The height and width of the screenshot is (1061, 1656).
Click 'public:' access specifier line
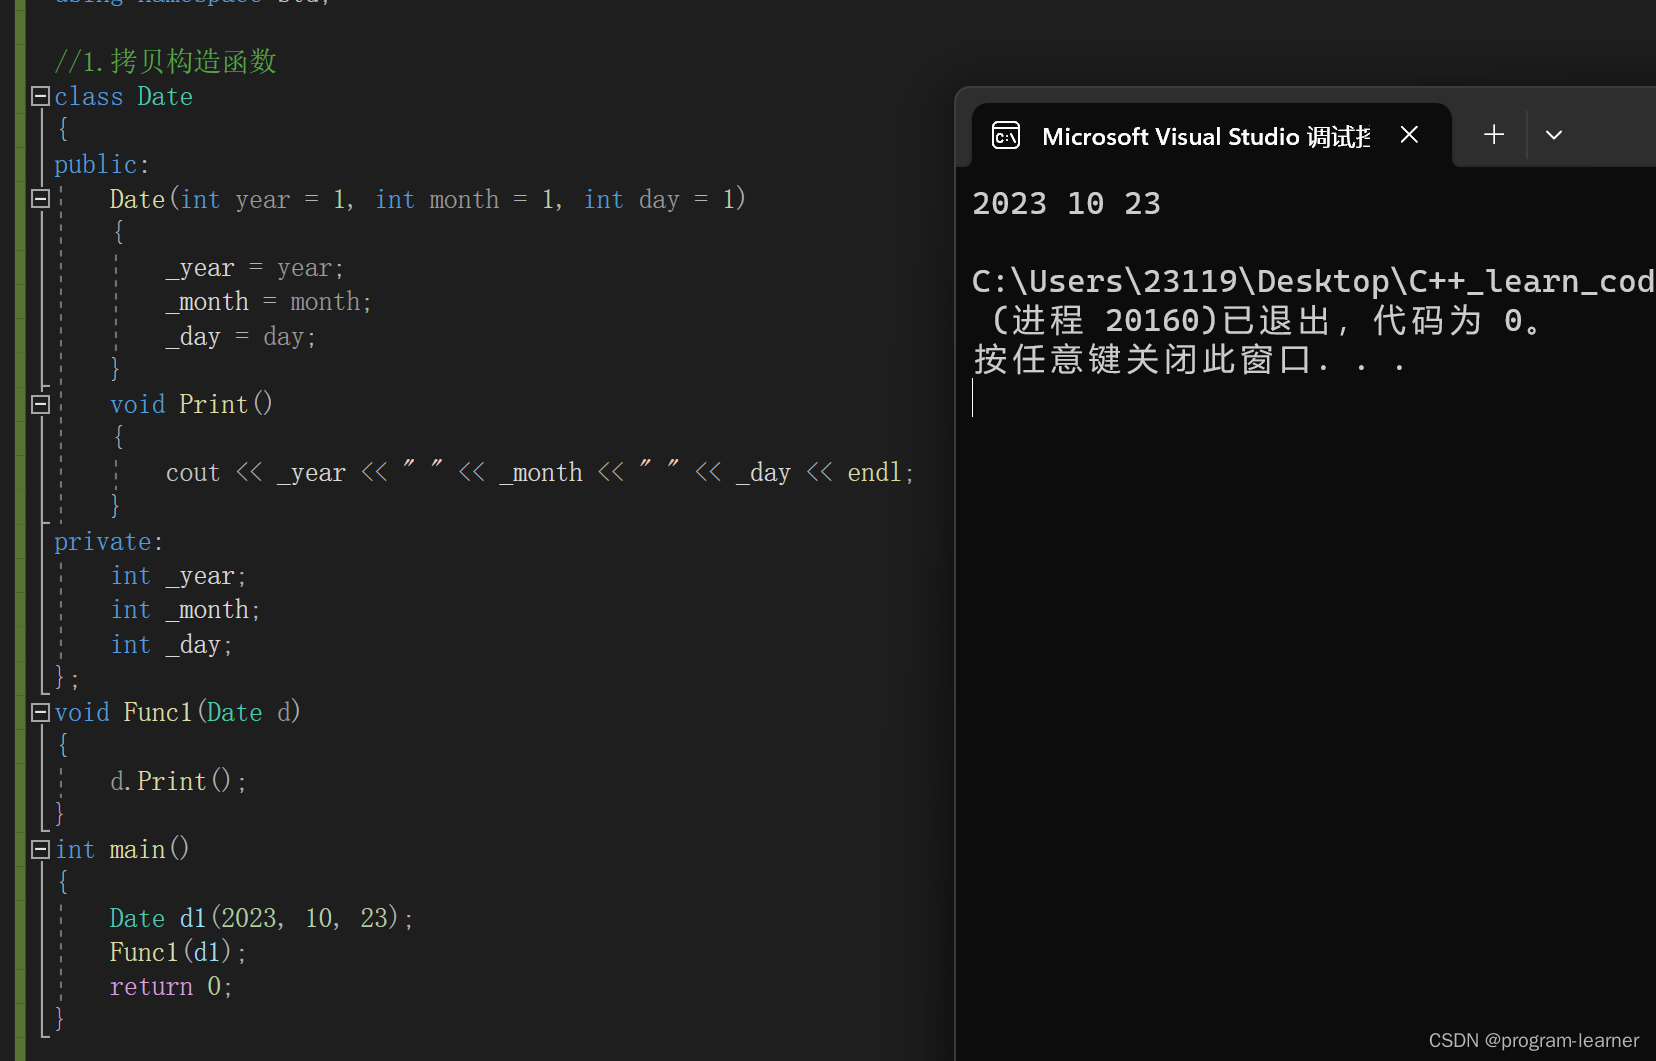pos(101,164)
